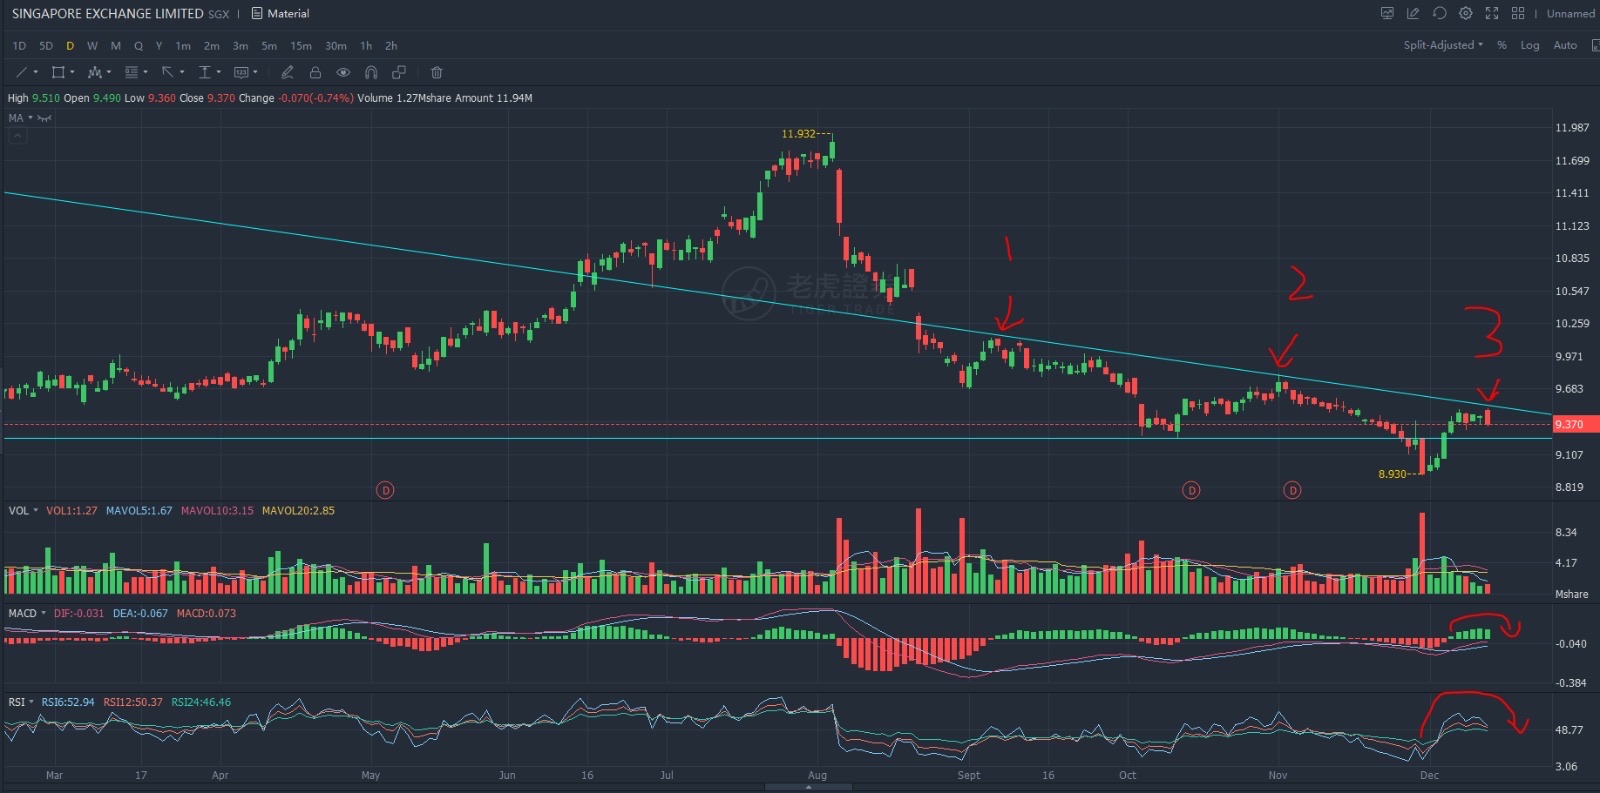
Task: Click the copy drawings icon
Action: (399, 72)
